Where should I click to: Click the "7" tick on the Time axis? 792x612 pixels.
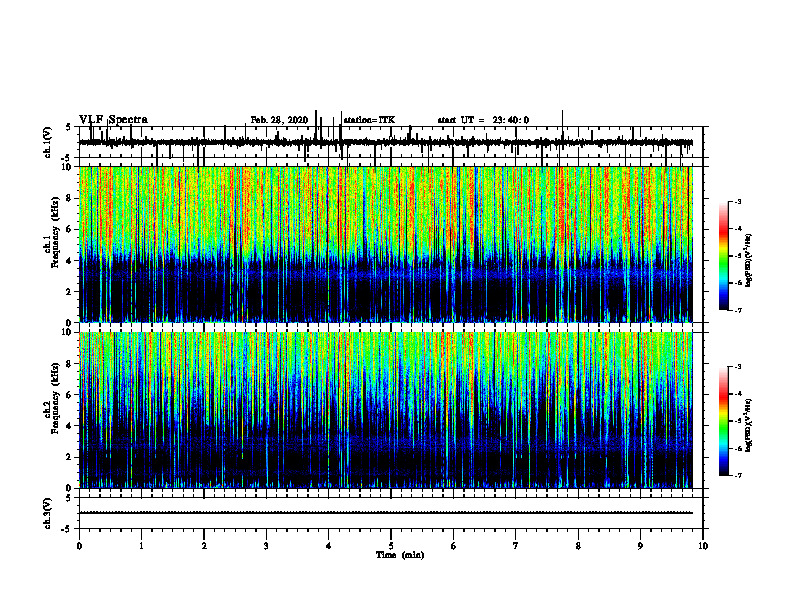516,546
